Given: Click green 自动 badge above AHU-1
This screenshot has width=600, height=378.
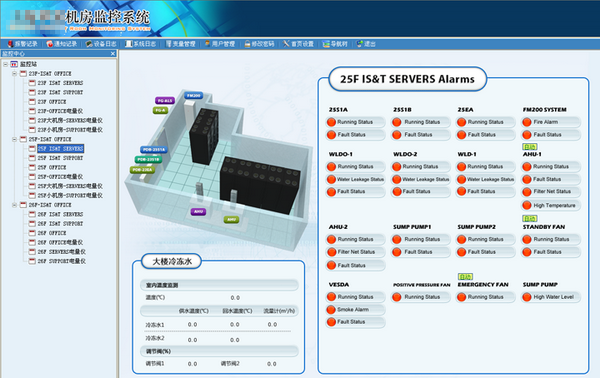Looking at the screenshot, I should click(530, 147).
